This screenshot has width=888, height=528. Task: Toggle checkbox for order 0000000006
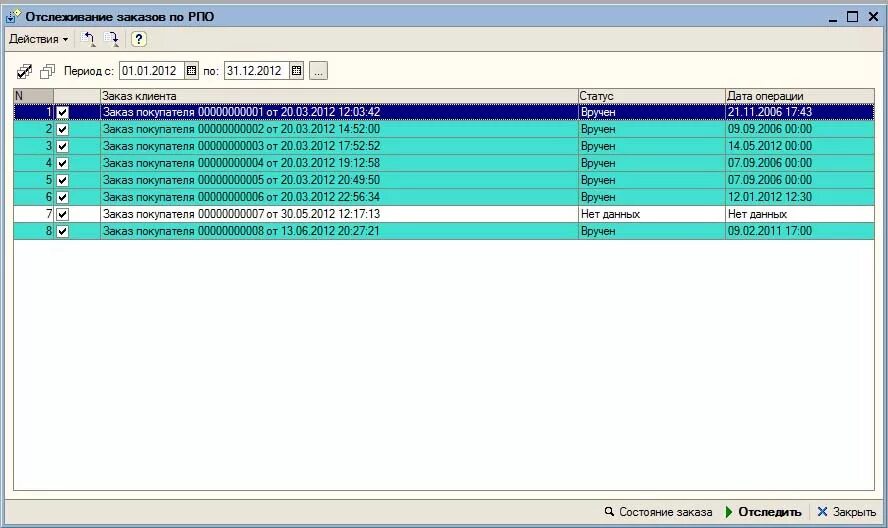click(x=62, y=197)
